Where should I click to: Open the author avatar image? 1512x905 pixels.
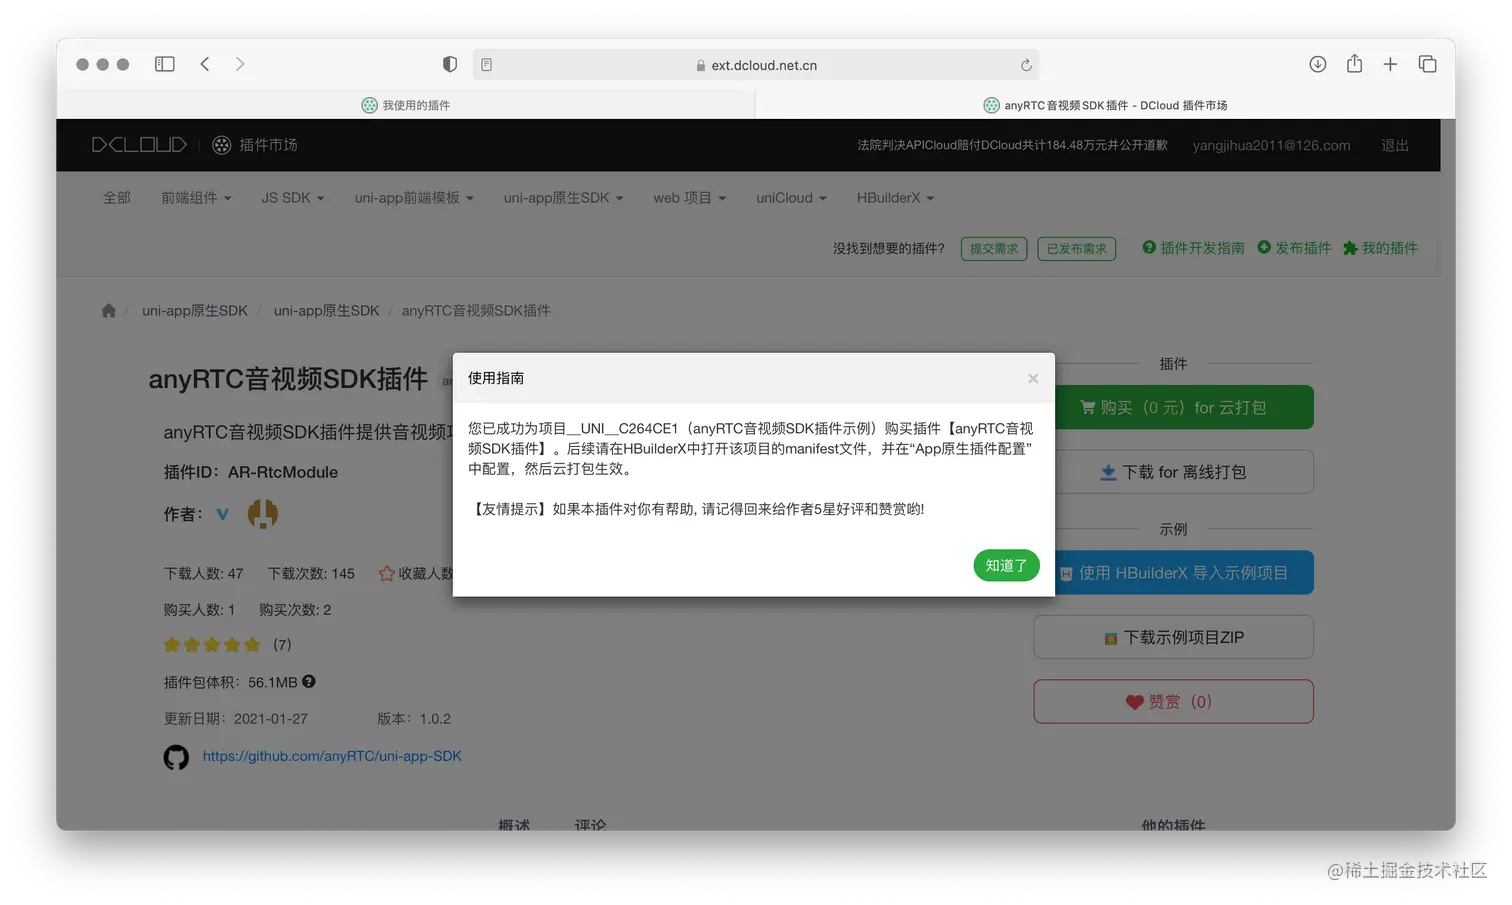pos(263,514)
